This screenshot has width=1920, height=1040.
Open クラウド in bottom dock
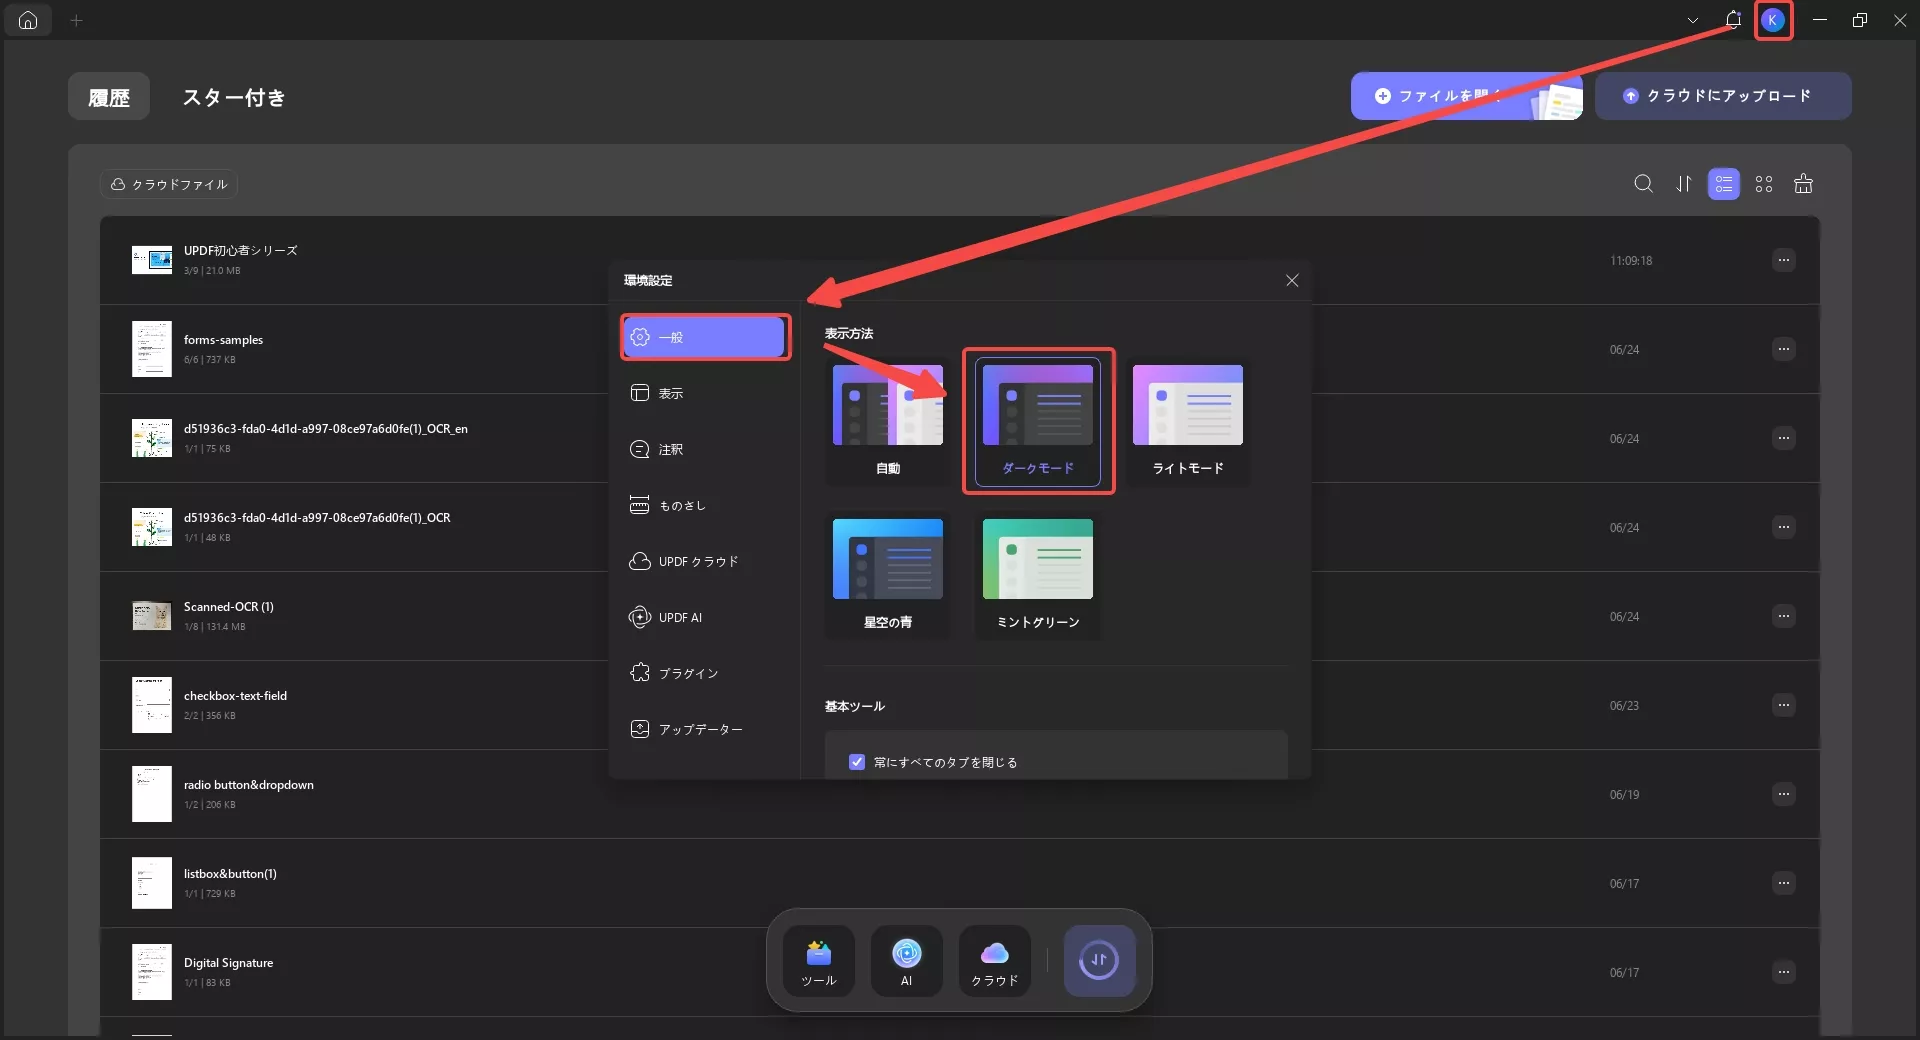pyautogui.click(x=995, y=961)
